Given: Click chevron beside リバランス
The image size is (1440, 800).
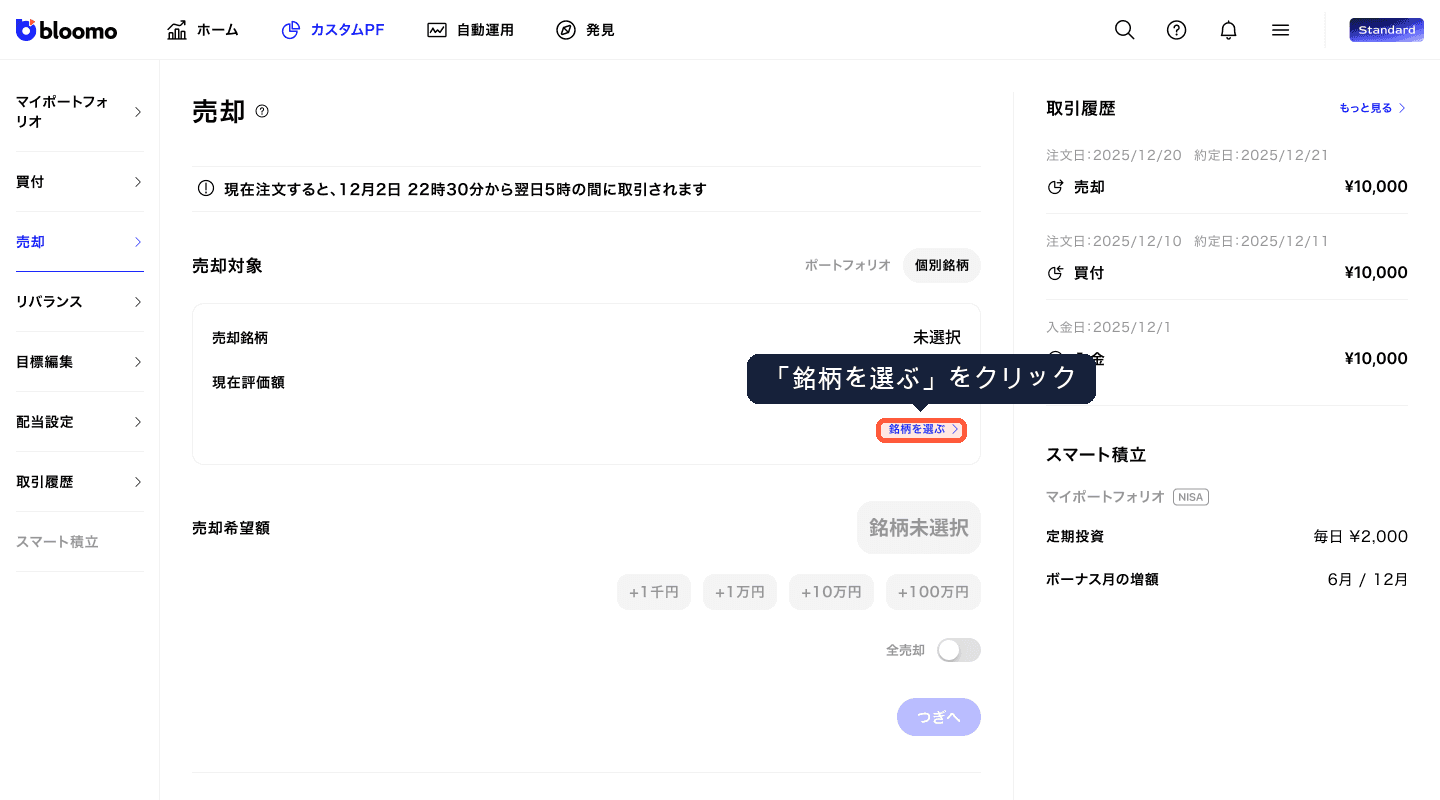Looking at the screenshot, I should (x=138, y=302).
